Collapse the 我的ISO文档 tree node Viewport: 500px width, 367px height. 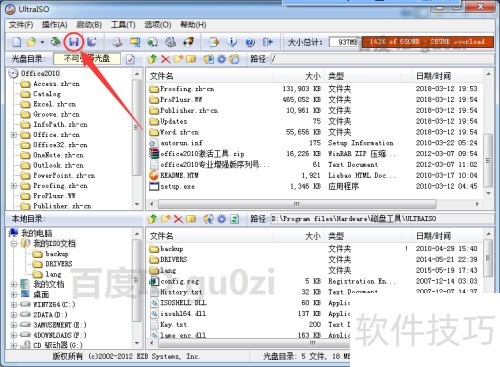click(14, 244)
